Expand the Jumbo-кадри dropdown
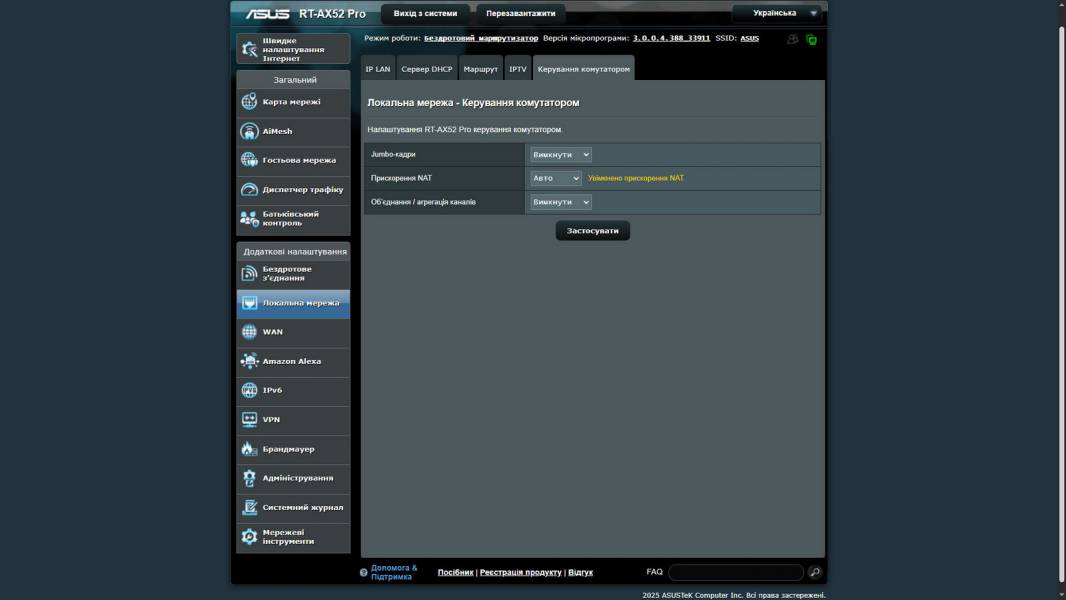The height and width of the screenshot is (600, 1066). (x=561, y=155)
